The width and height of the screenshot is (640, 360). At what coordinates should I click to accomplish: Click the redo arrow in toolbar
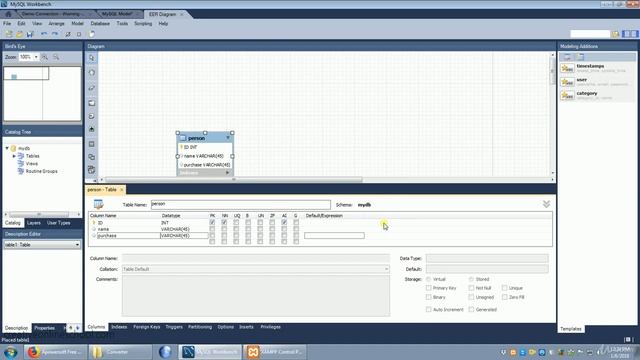pyautogui.click(x=55, y=34)
